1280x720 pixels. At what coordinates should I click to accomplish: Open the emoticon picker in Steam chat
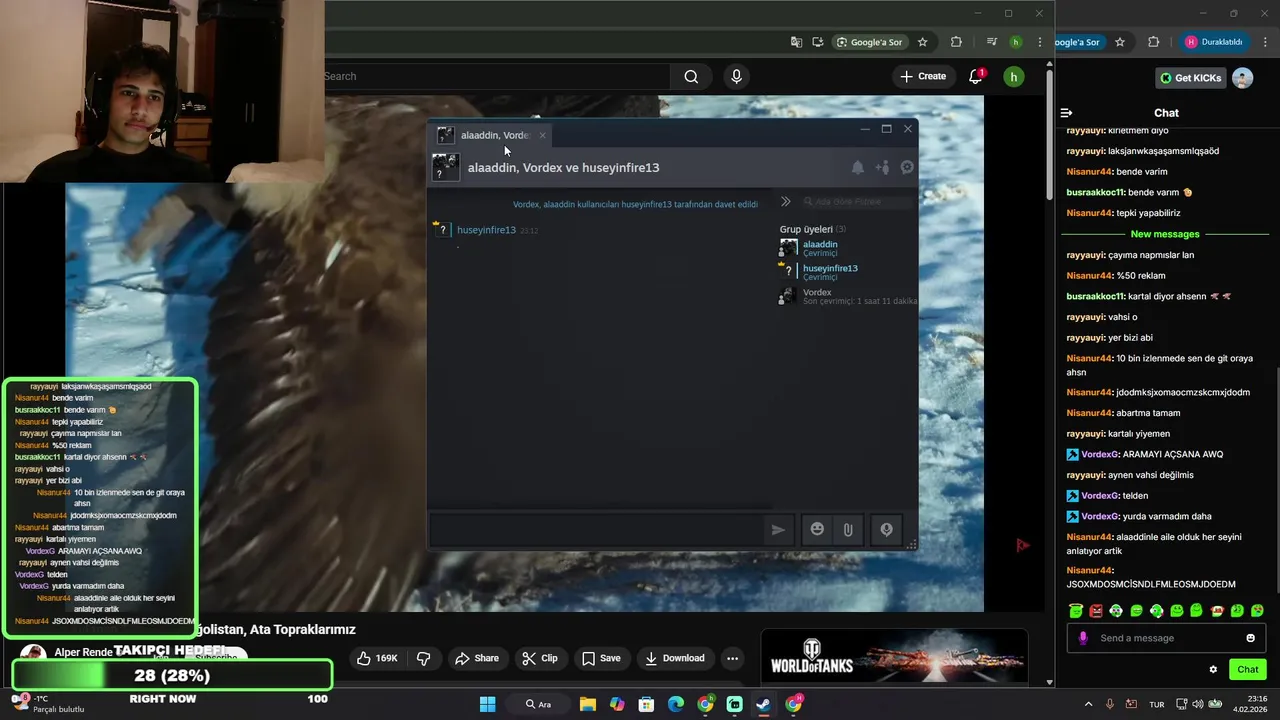817,529
